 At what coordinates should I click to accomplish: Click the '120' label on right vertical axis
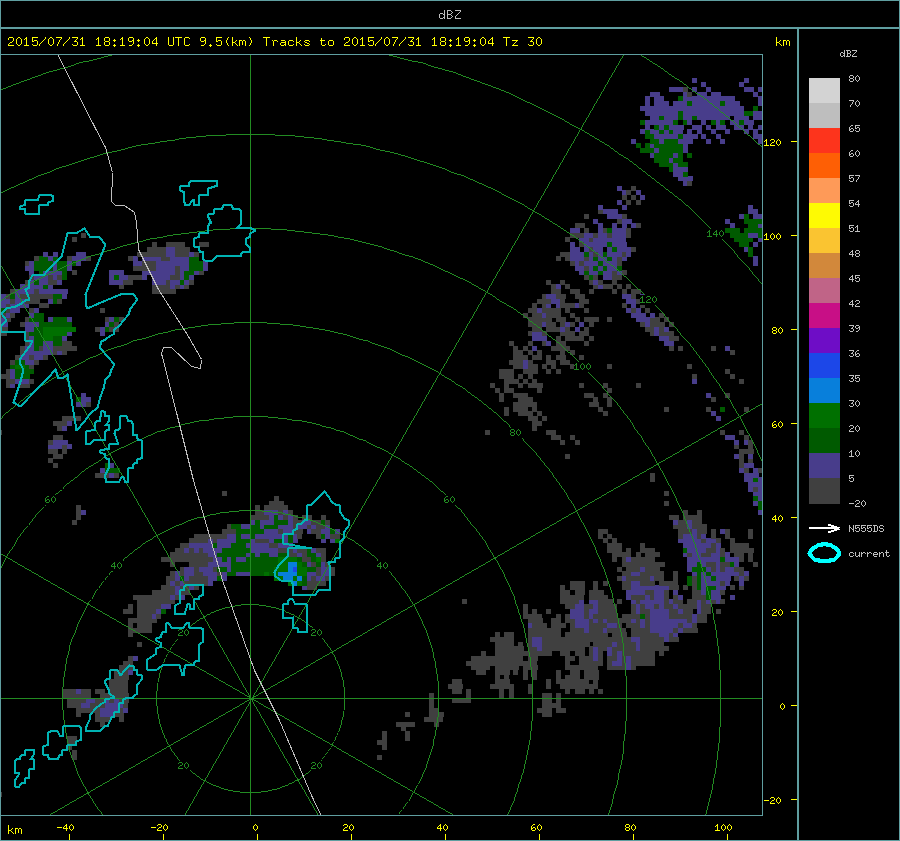tap(772, 142)
